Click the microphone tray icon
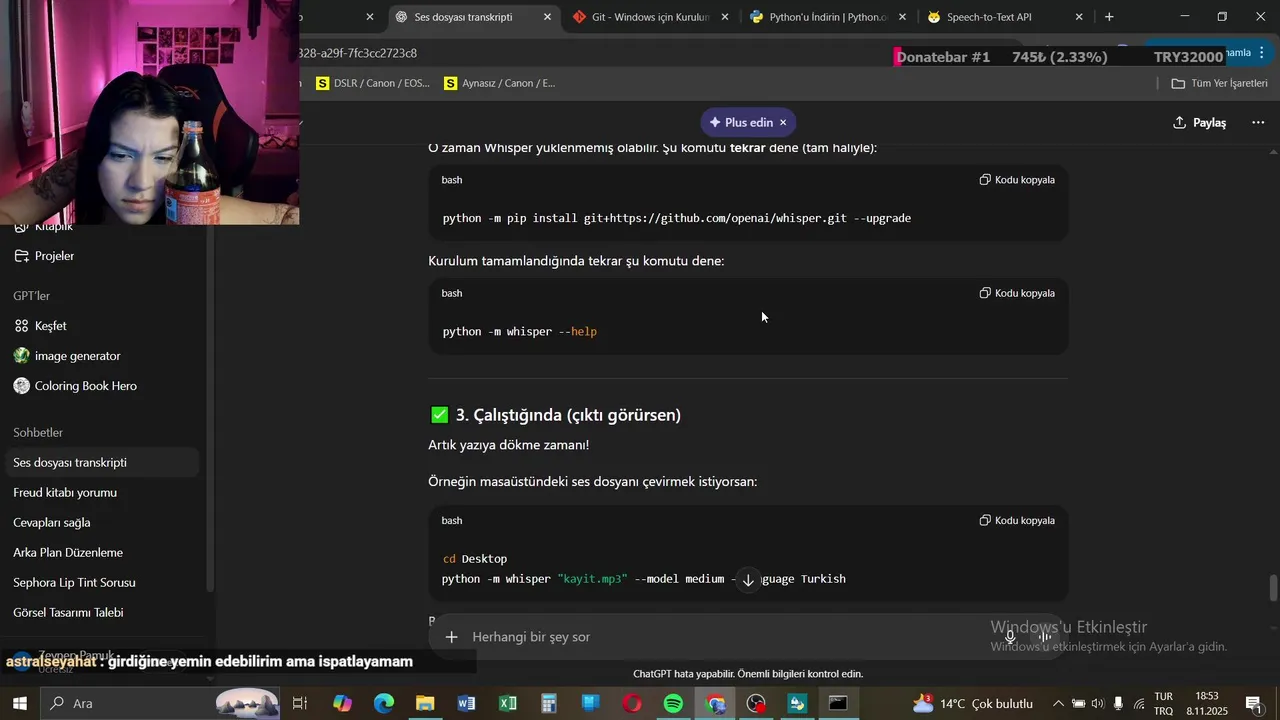 pos(1118,704)
